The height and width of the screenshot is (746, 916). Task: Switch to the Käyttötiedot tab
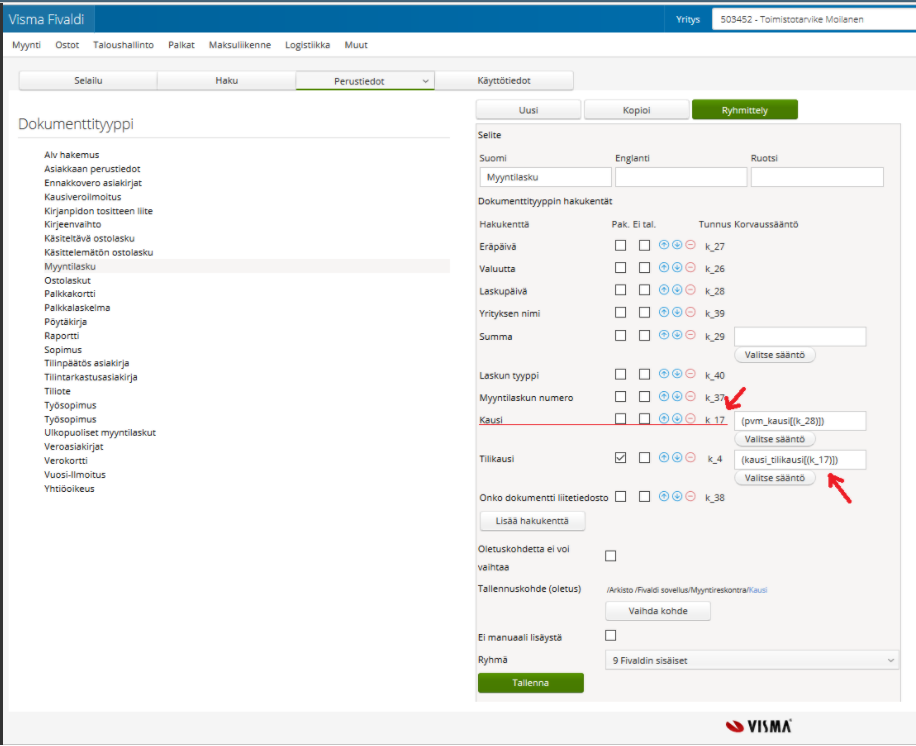click(504, 81)
